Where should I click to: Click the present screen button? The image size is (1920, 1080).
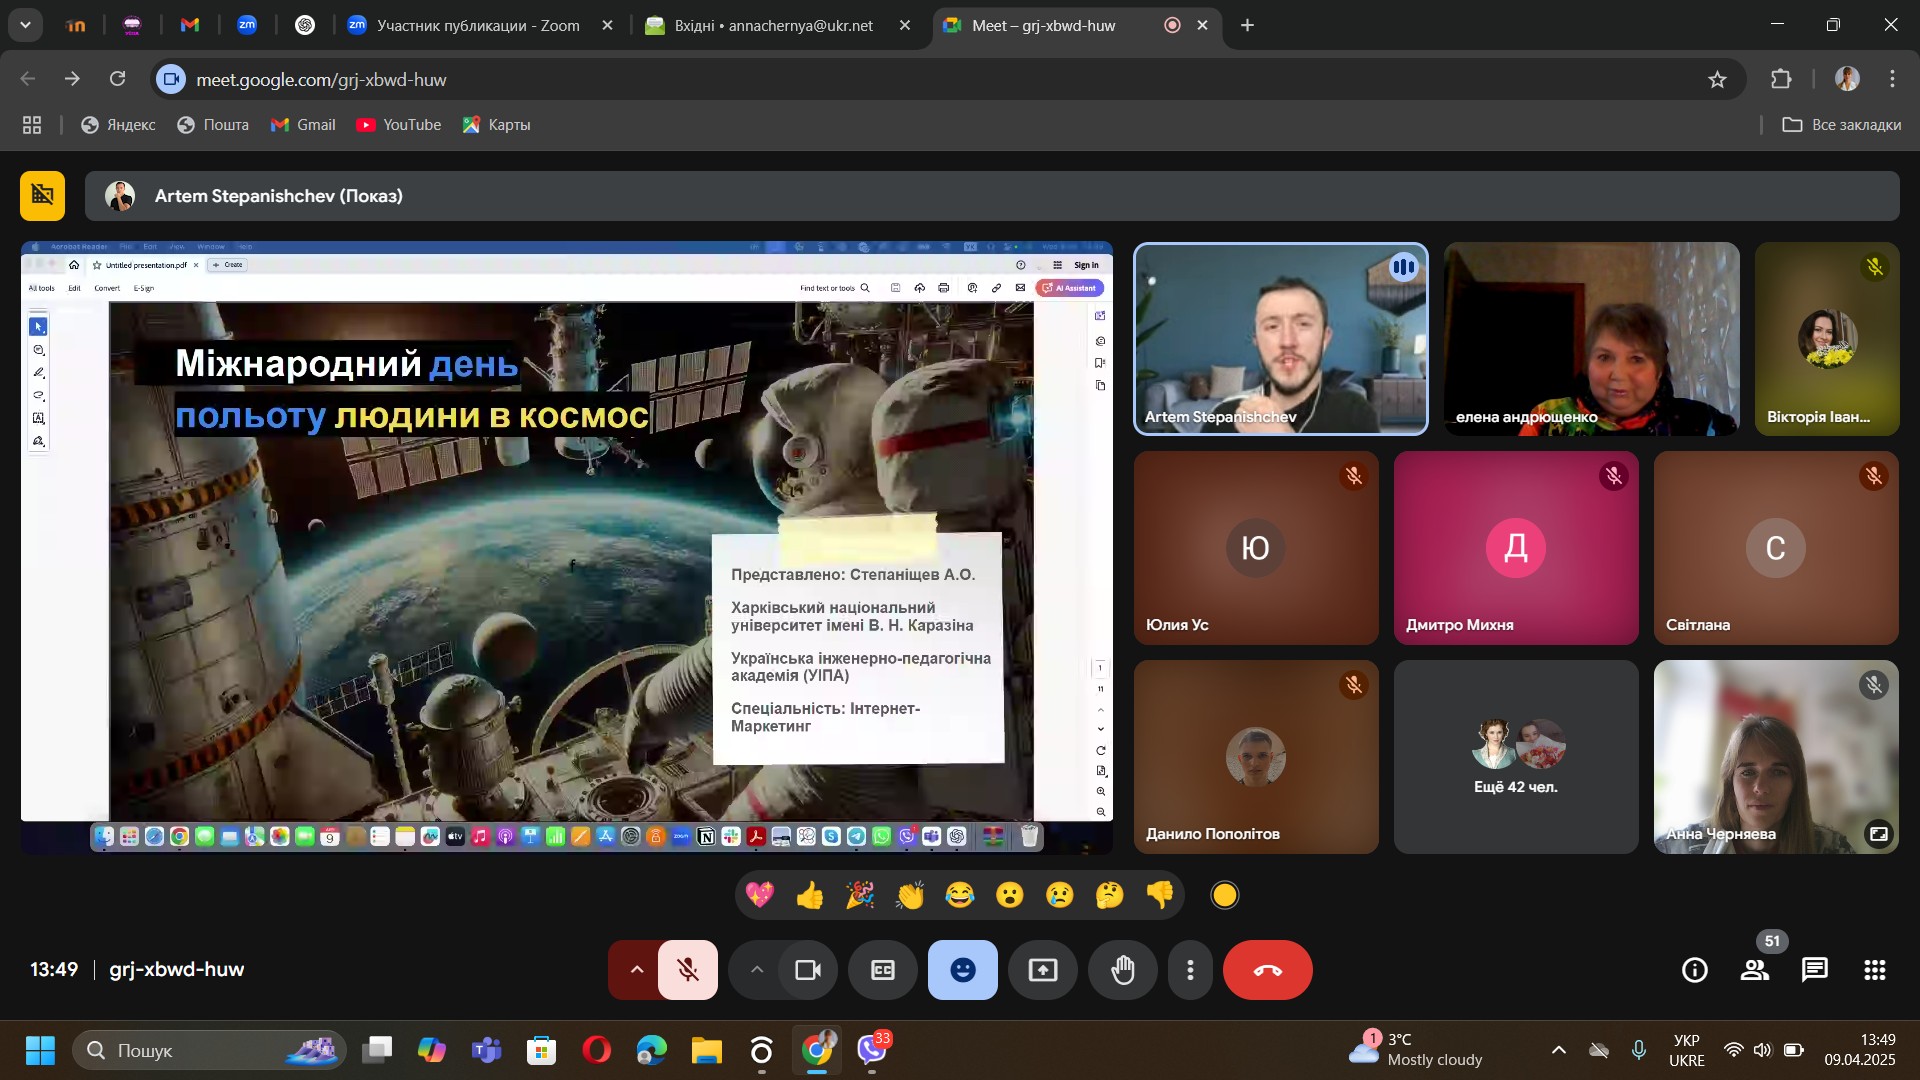[1043, 970]
